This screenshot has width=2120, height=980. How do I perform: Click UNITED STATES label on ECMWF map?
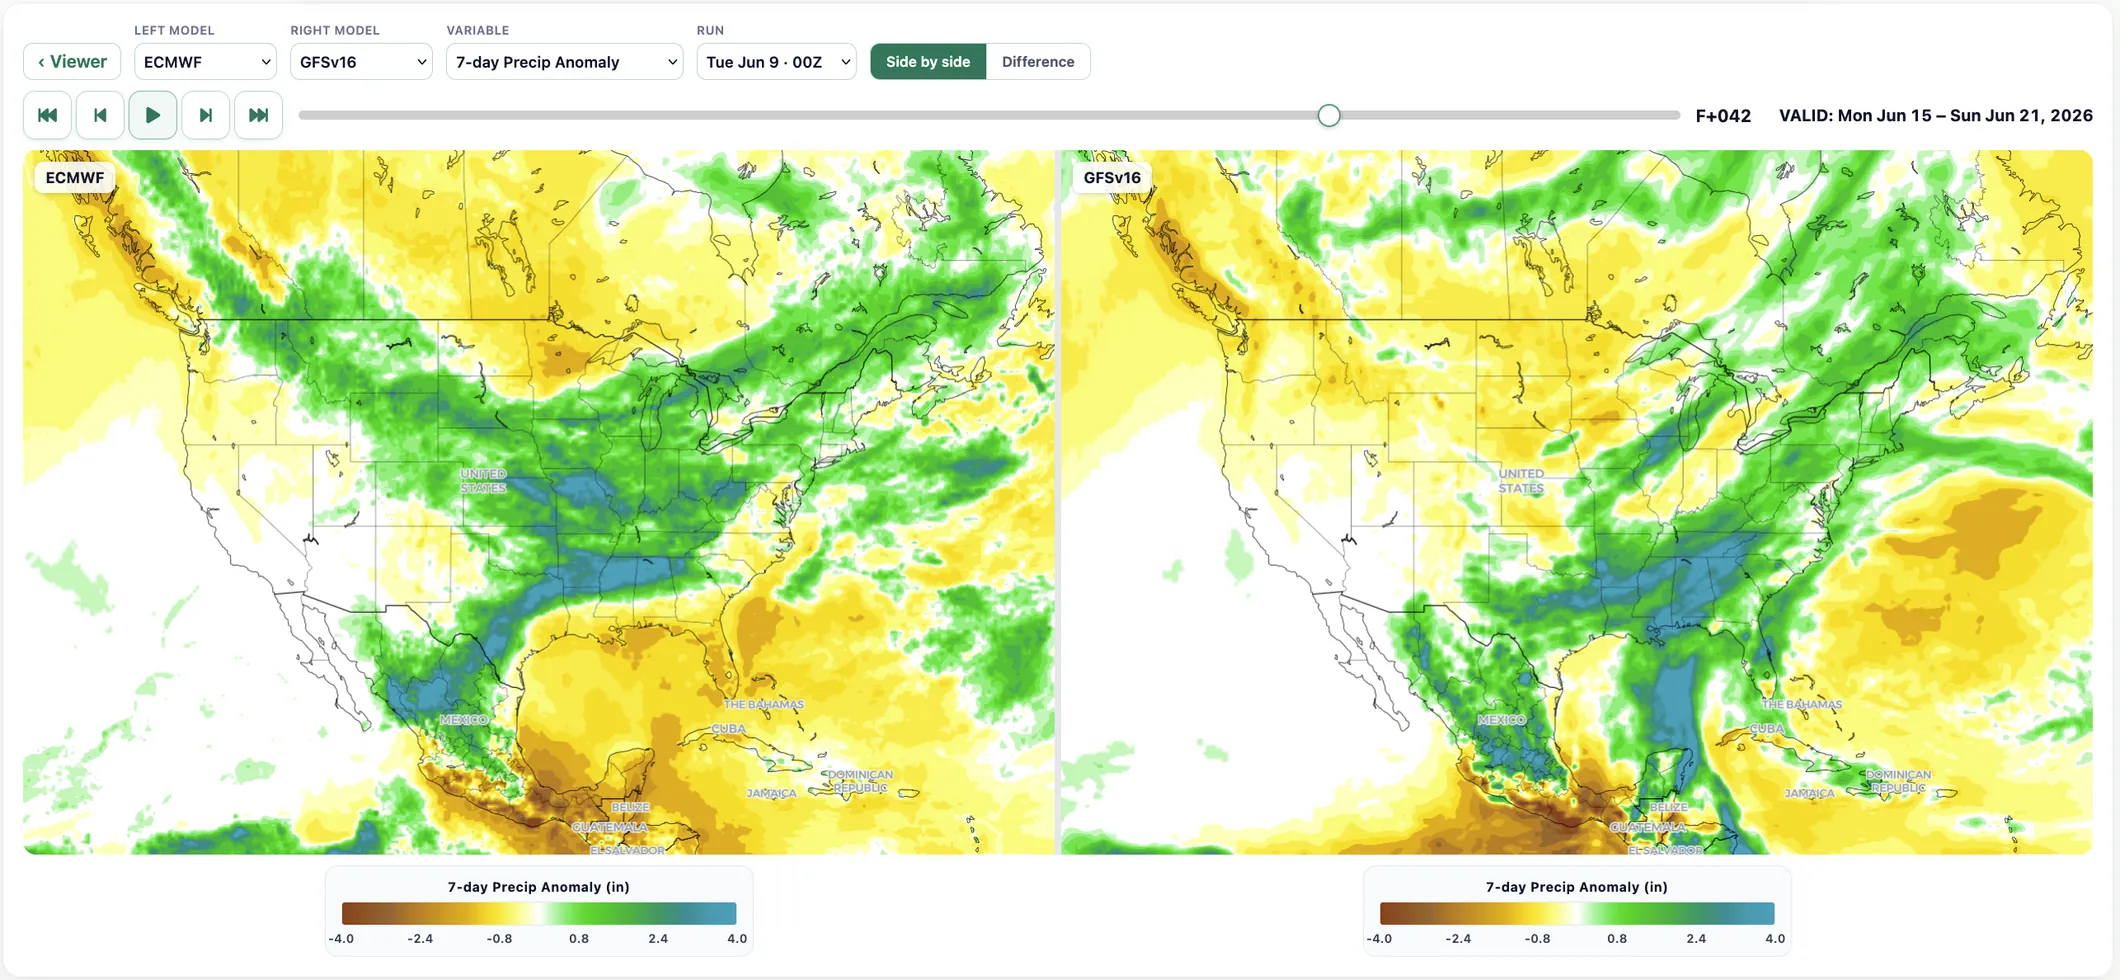point(483,481)
